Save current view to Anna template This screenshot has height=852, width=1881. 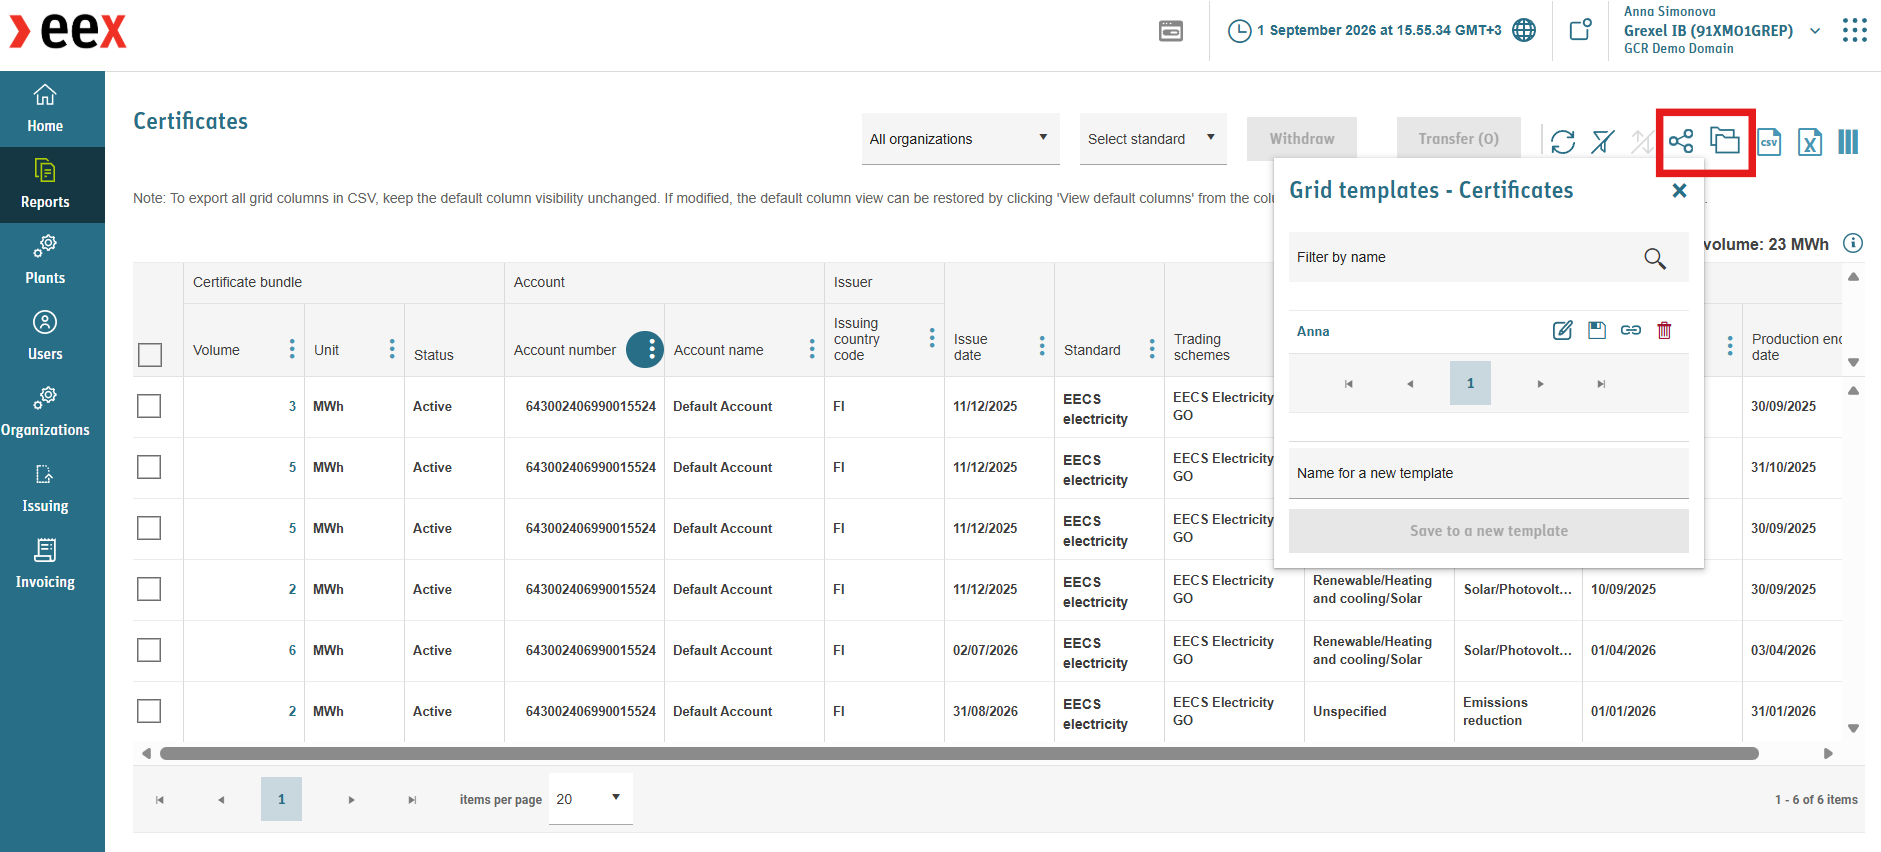pos(1597,330)
